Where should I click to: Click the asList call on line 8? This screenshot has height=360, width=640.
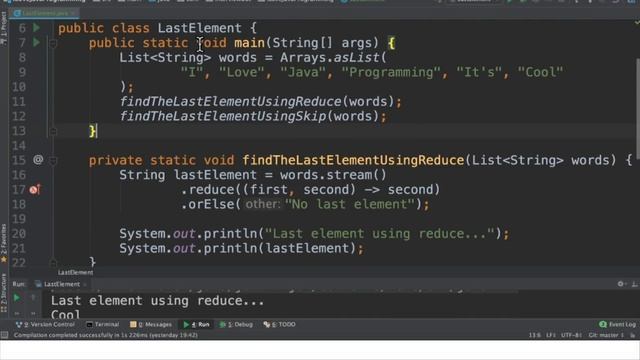[357, 58]
